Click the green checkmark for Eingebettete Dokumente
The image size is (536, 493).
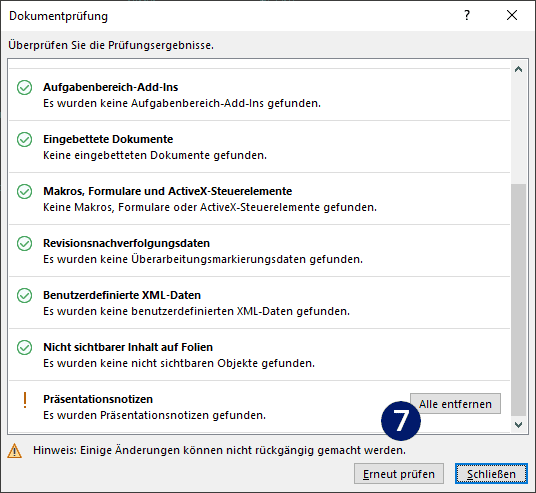[25, 139]
